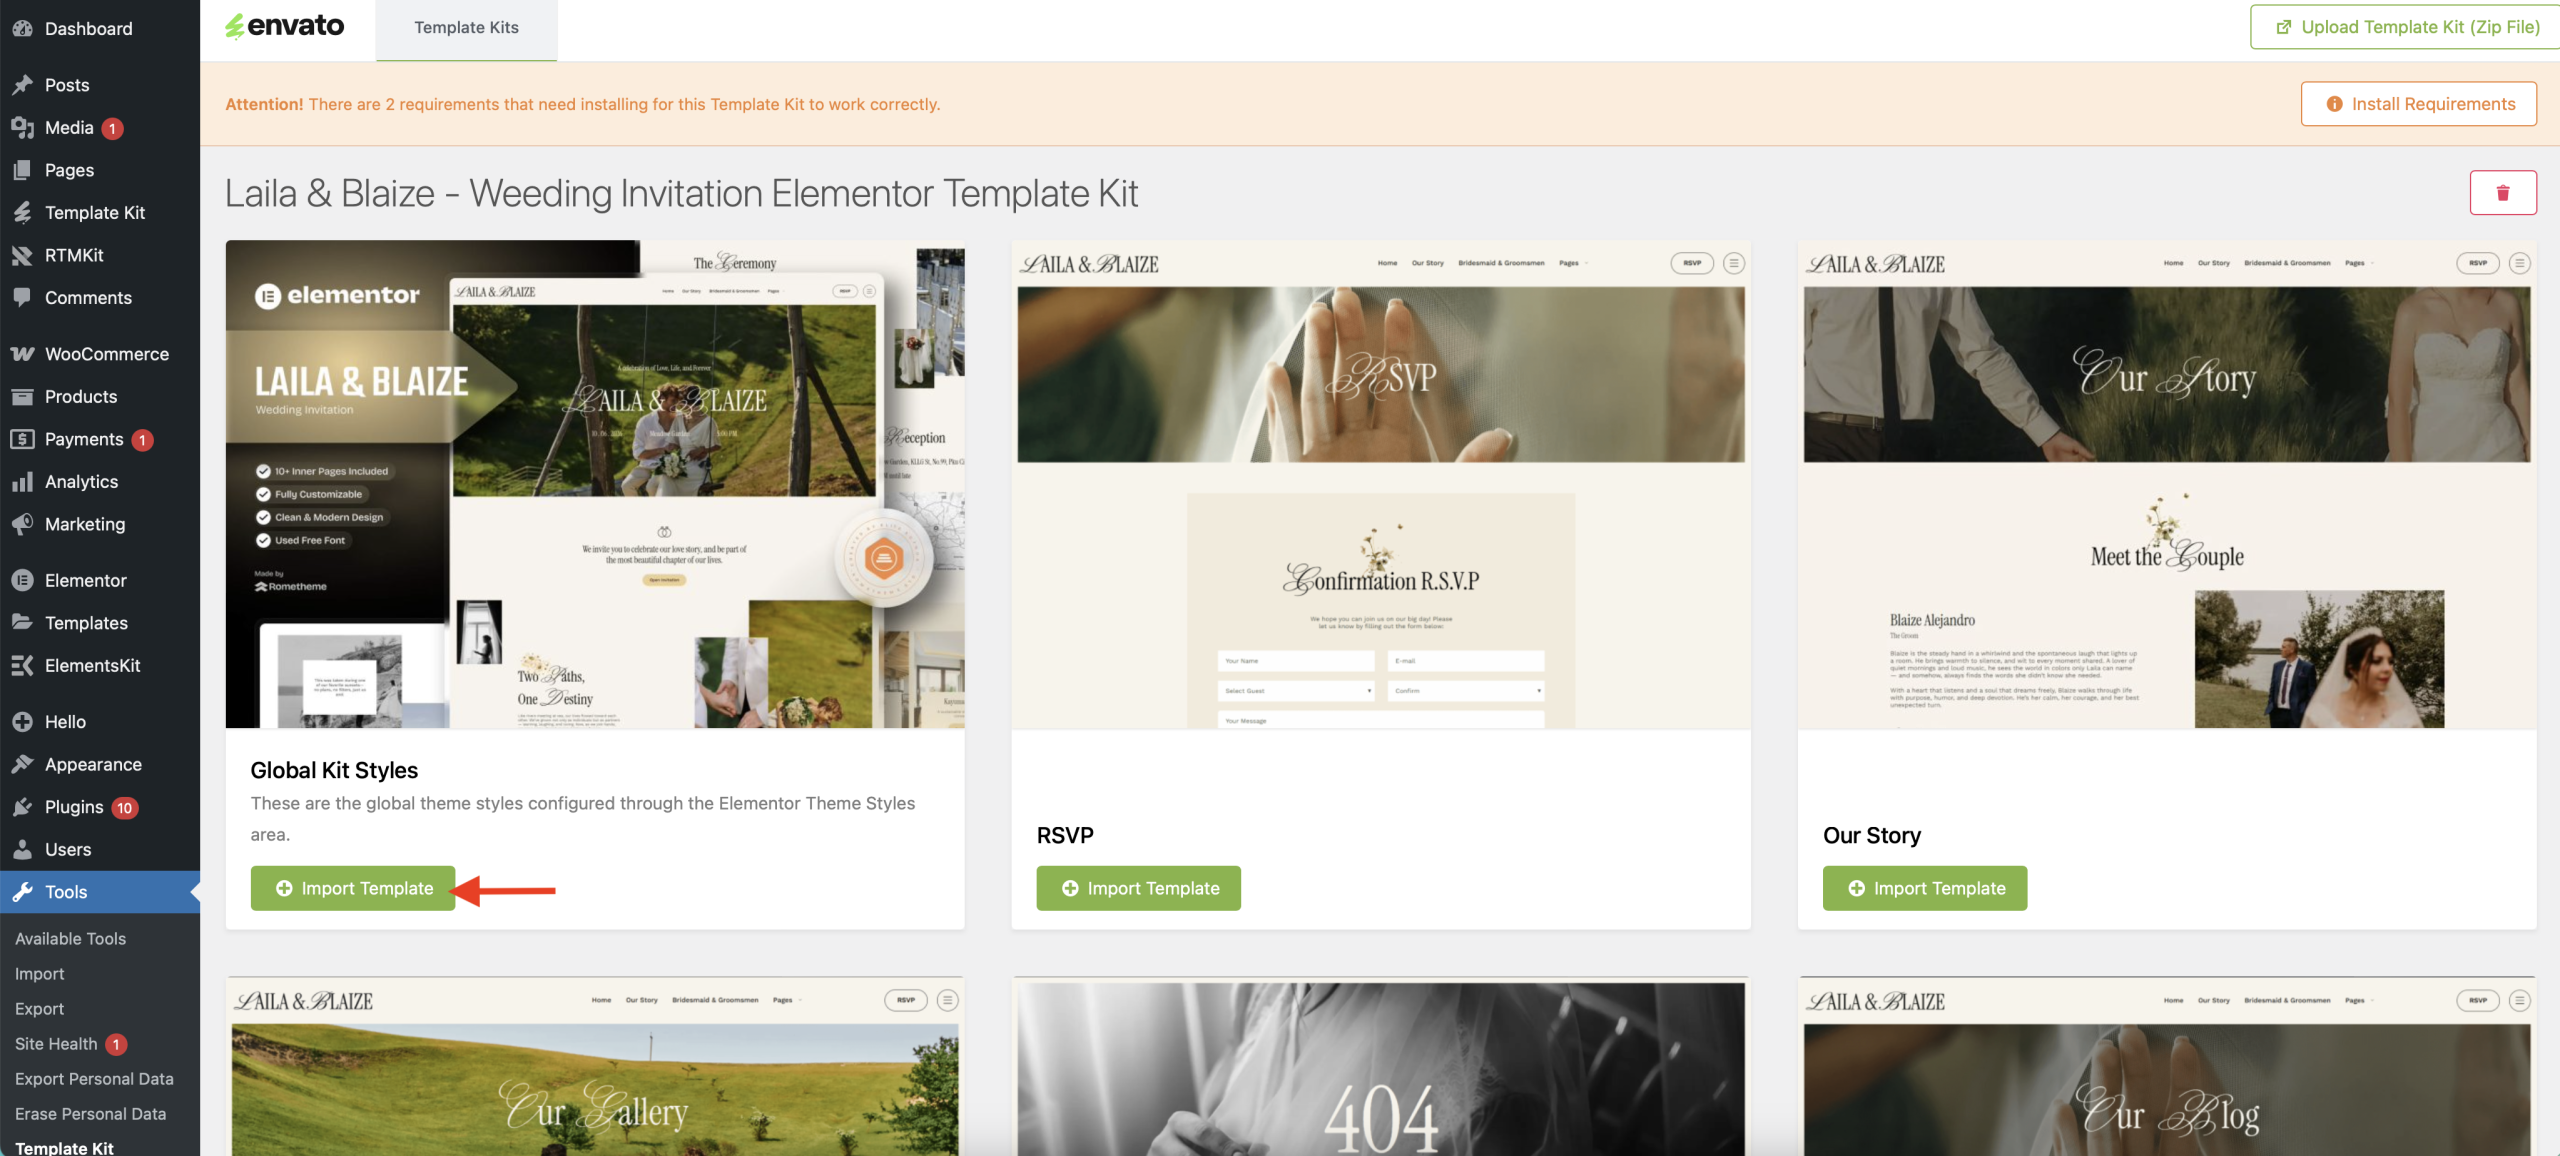This screenshot has height=1156, width=2560.
Task: Switch to the Template Kits tab
Action: pyautogui.click(x=466, y=28)
